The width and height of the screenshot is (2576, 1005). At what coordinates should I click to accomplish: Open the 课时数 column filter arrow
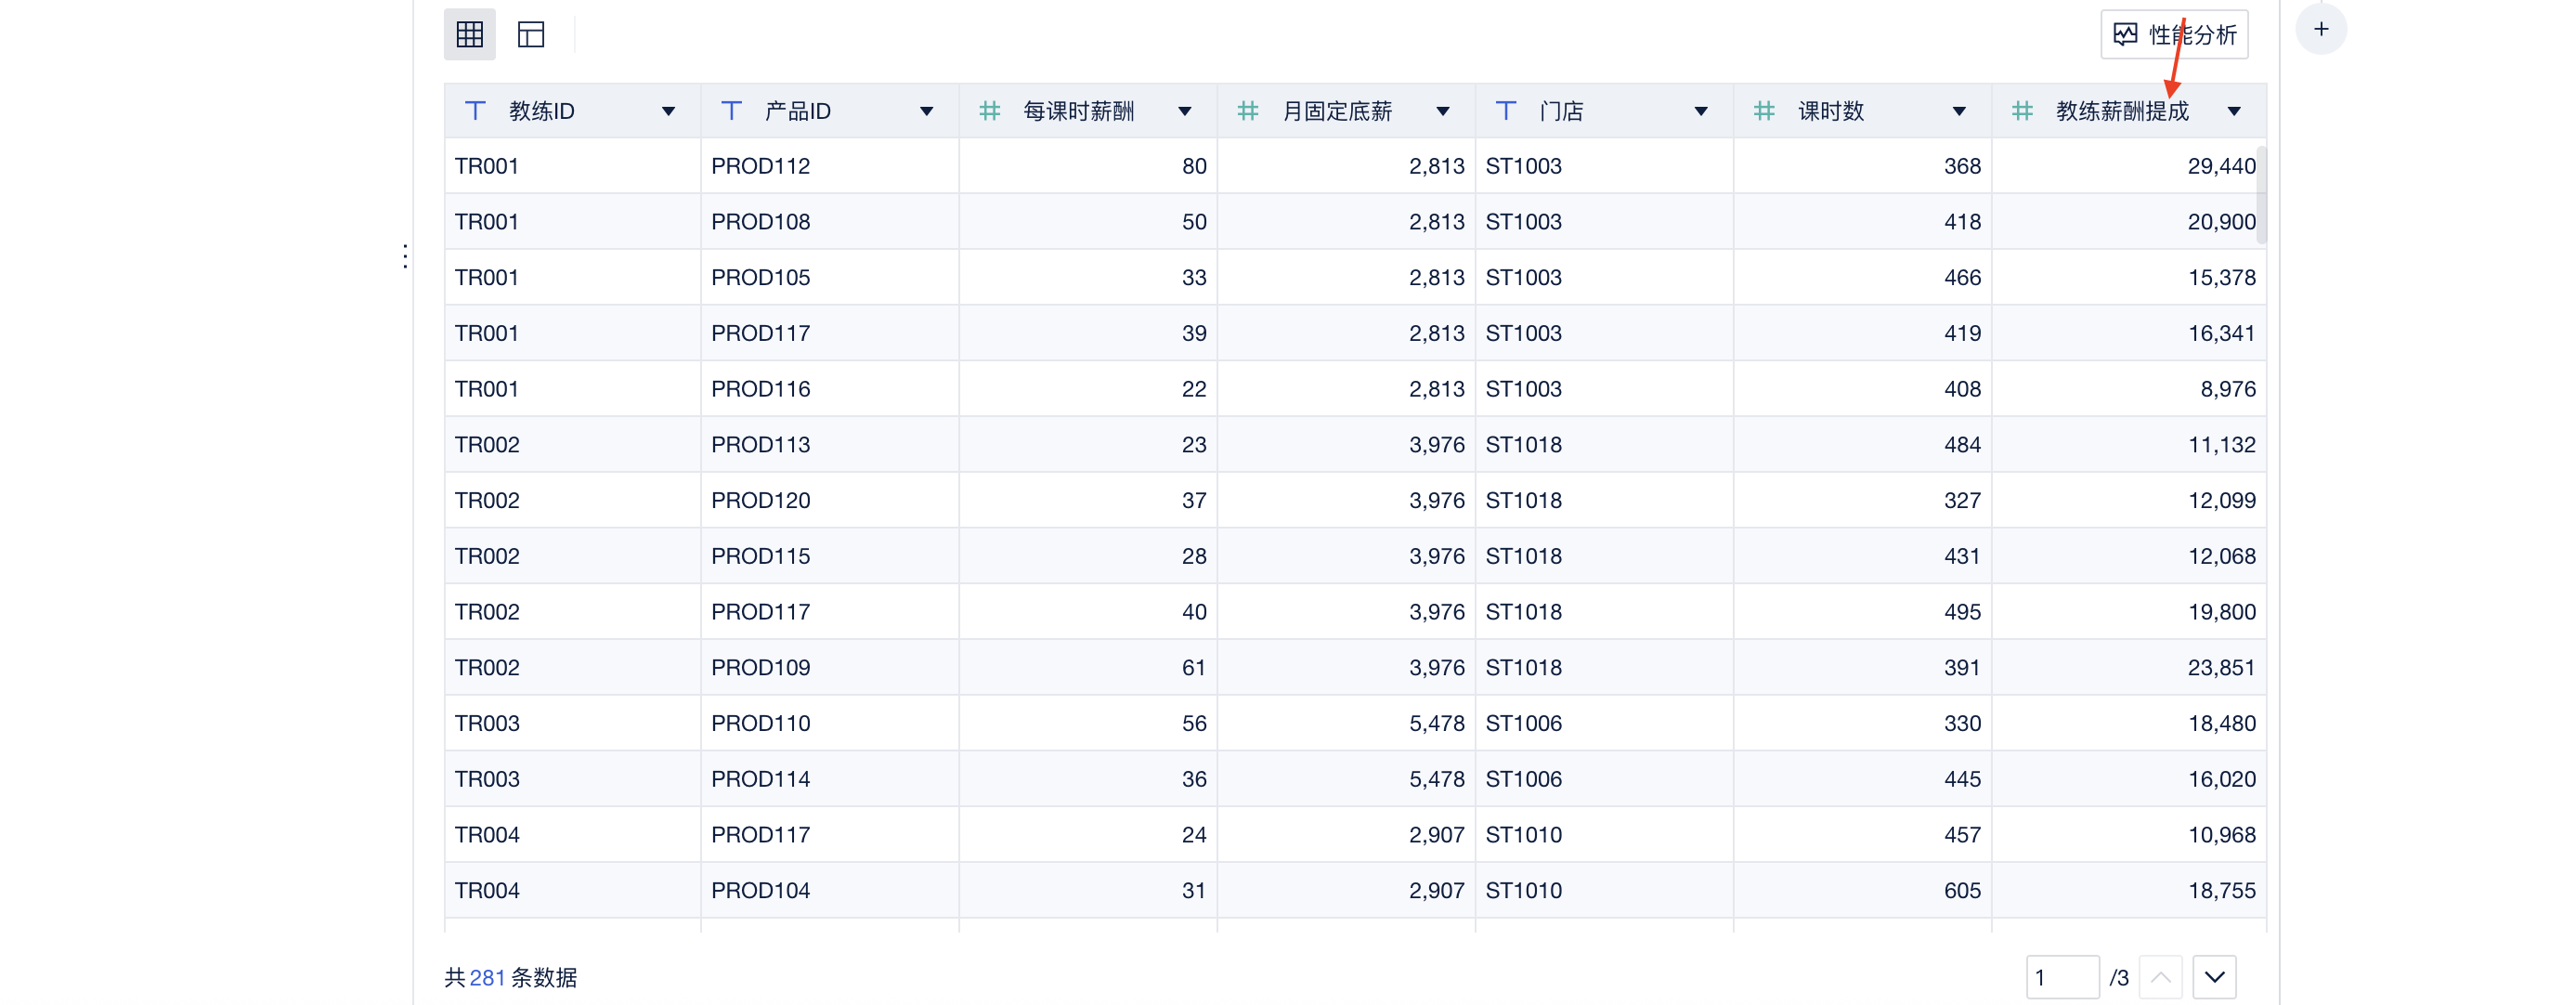coord(1958,112)
